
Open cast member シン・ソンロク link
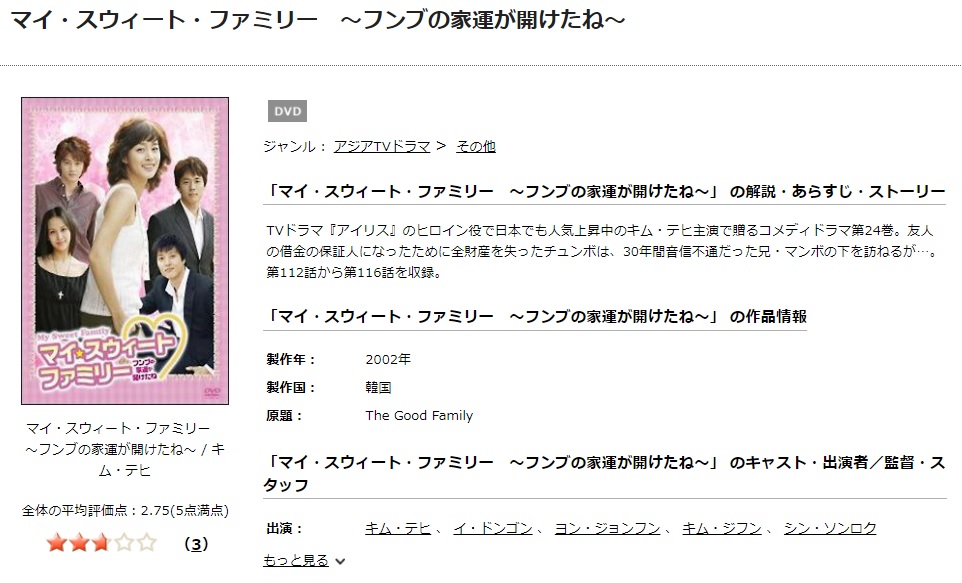[829, 528]
